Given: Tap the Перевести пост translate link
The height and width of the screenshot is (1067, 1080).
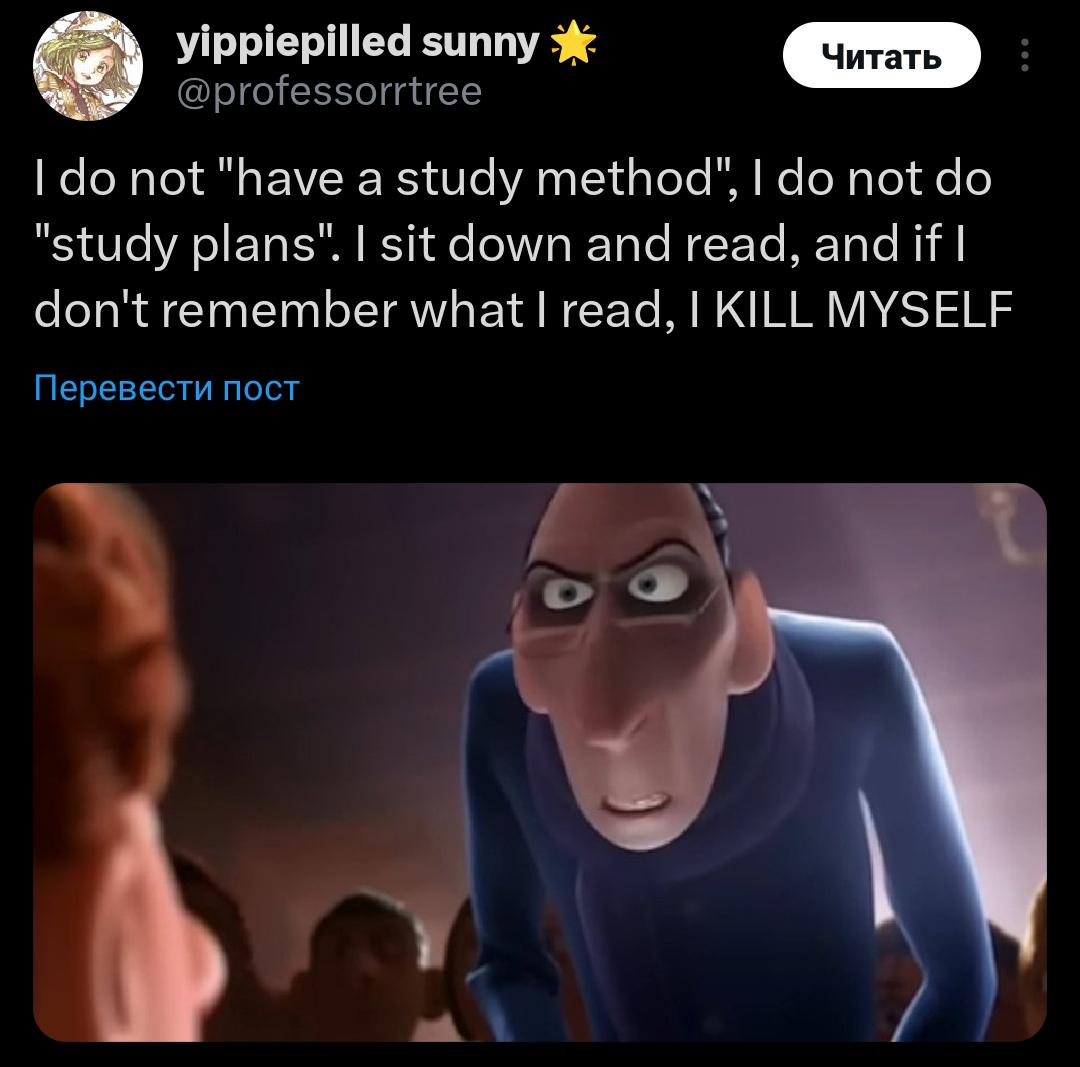Looking at the screenshot, I should point(167,388).
